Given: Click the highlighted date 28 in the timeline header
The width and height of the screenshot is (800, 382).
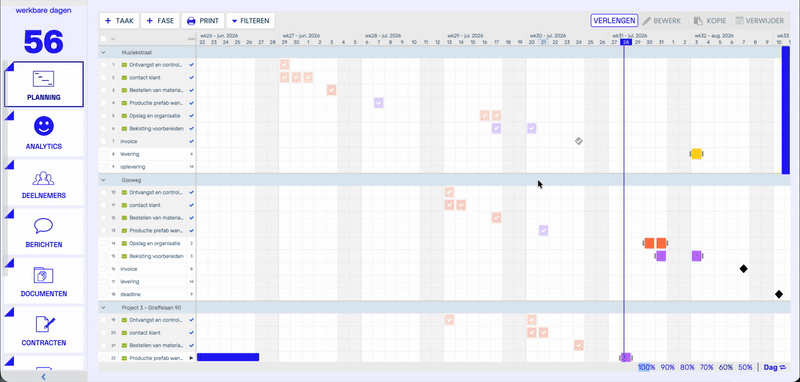Looking at the screenshot, I should (626, 42).
